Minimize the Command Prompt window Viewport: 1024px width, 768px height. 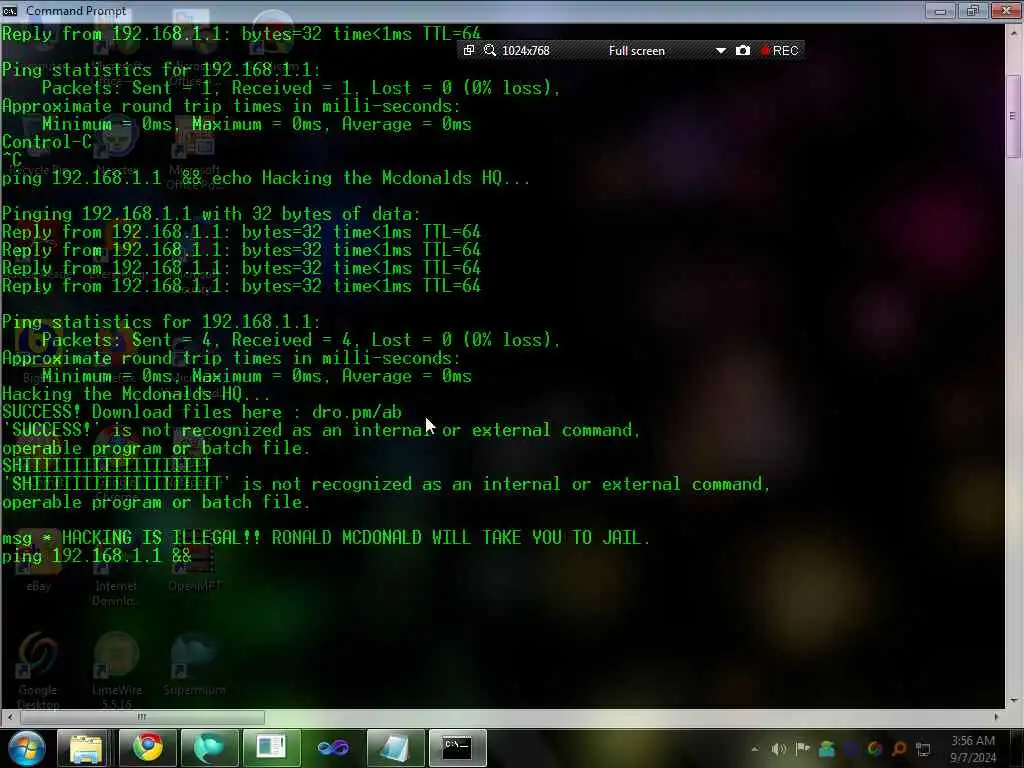[x=940, y=10]
